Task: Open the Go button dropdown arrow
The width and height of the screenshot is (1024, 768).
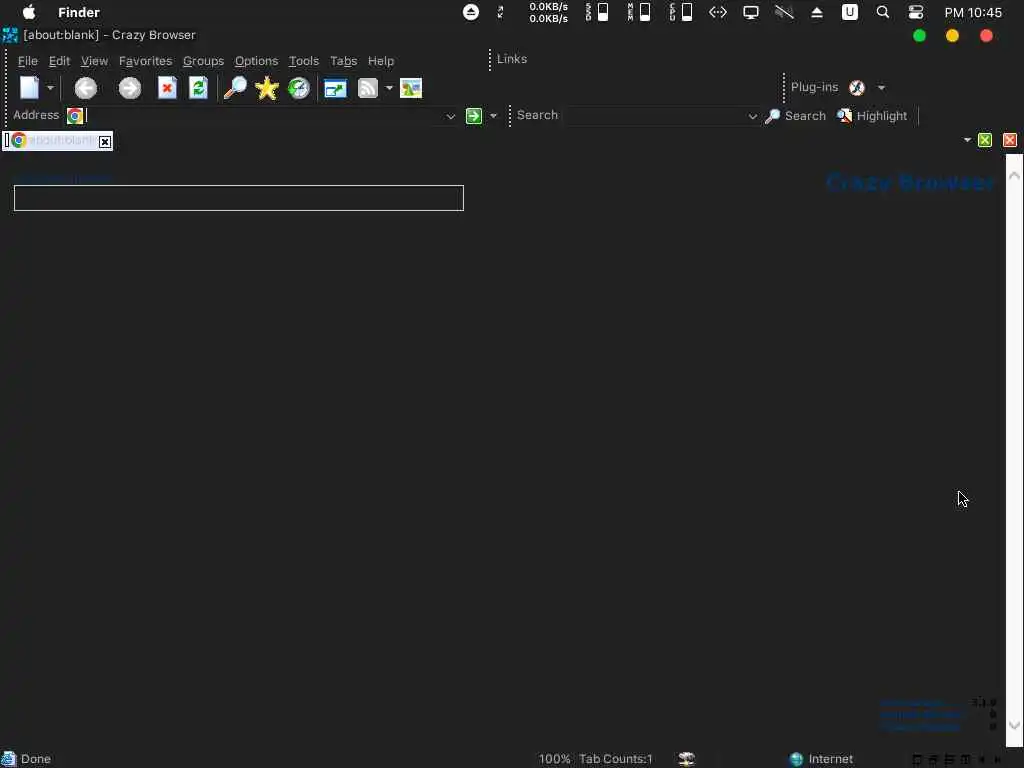Action: click(493, 116)
